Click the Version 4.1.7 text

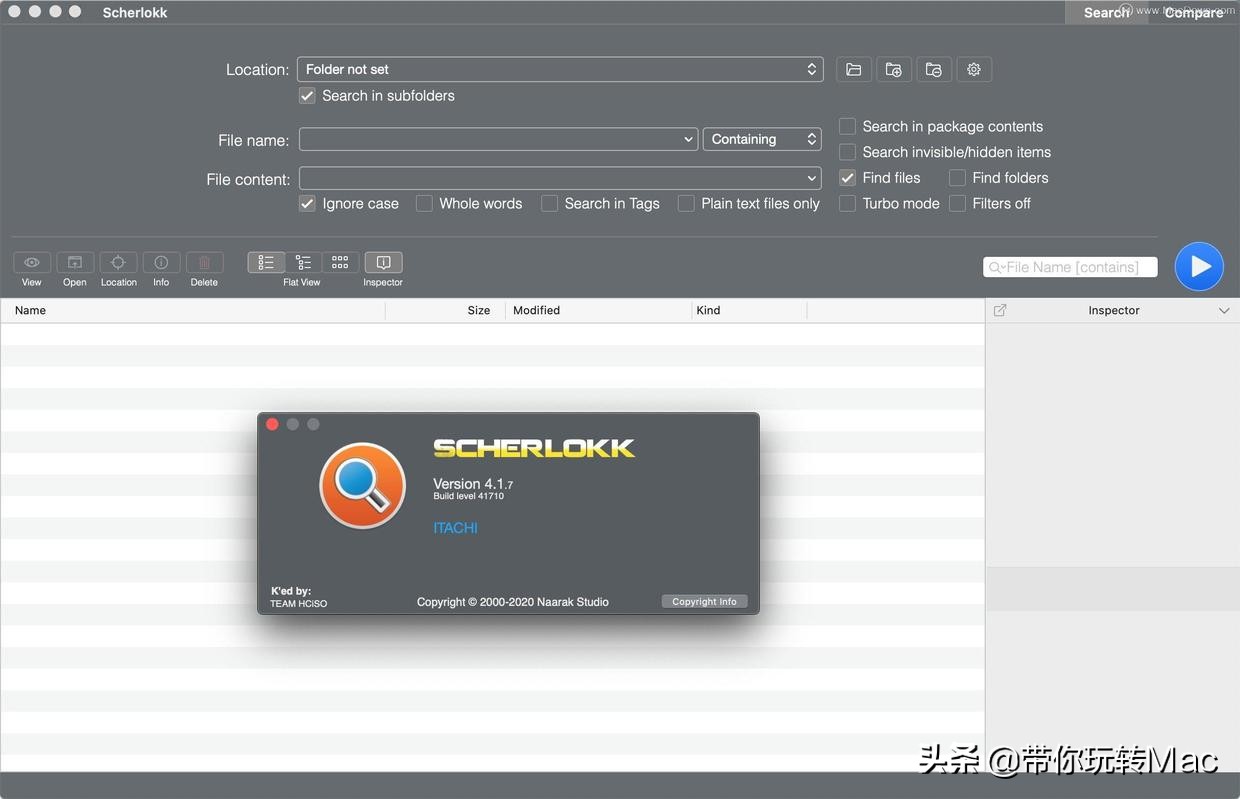click(473, 484)
